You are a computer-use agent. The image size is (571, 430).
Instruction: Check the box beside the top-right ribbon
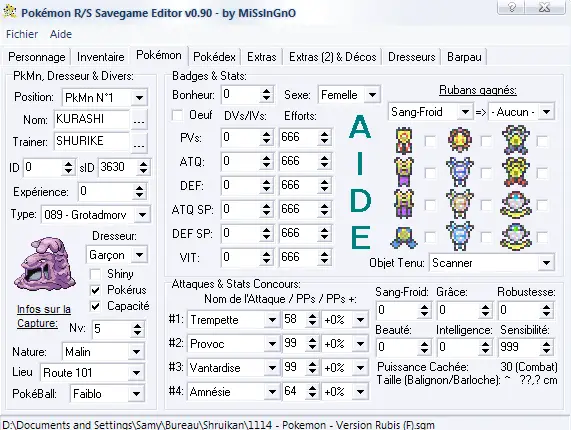(x=542, y=141)
